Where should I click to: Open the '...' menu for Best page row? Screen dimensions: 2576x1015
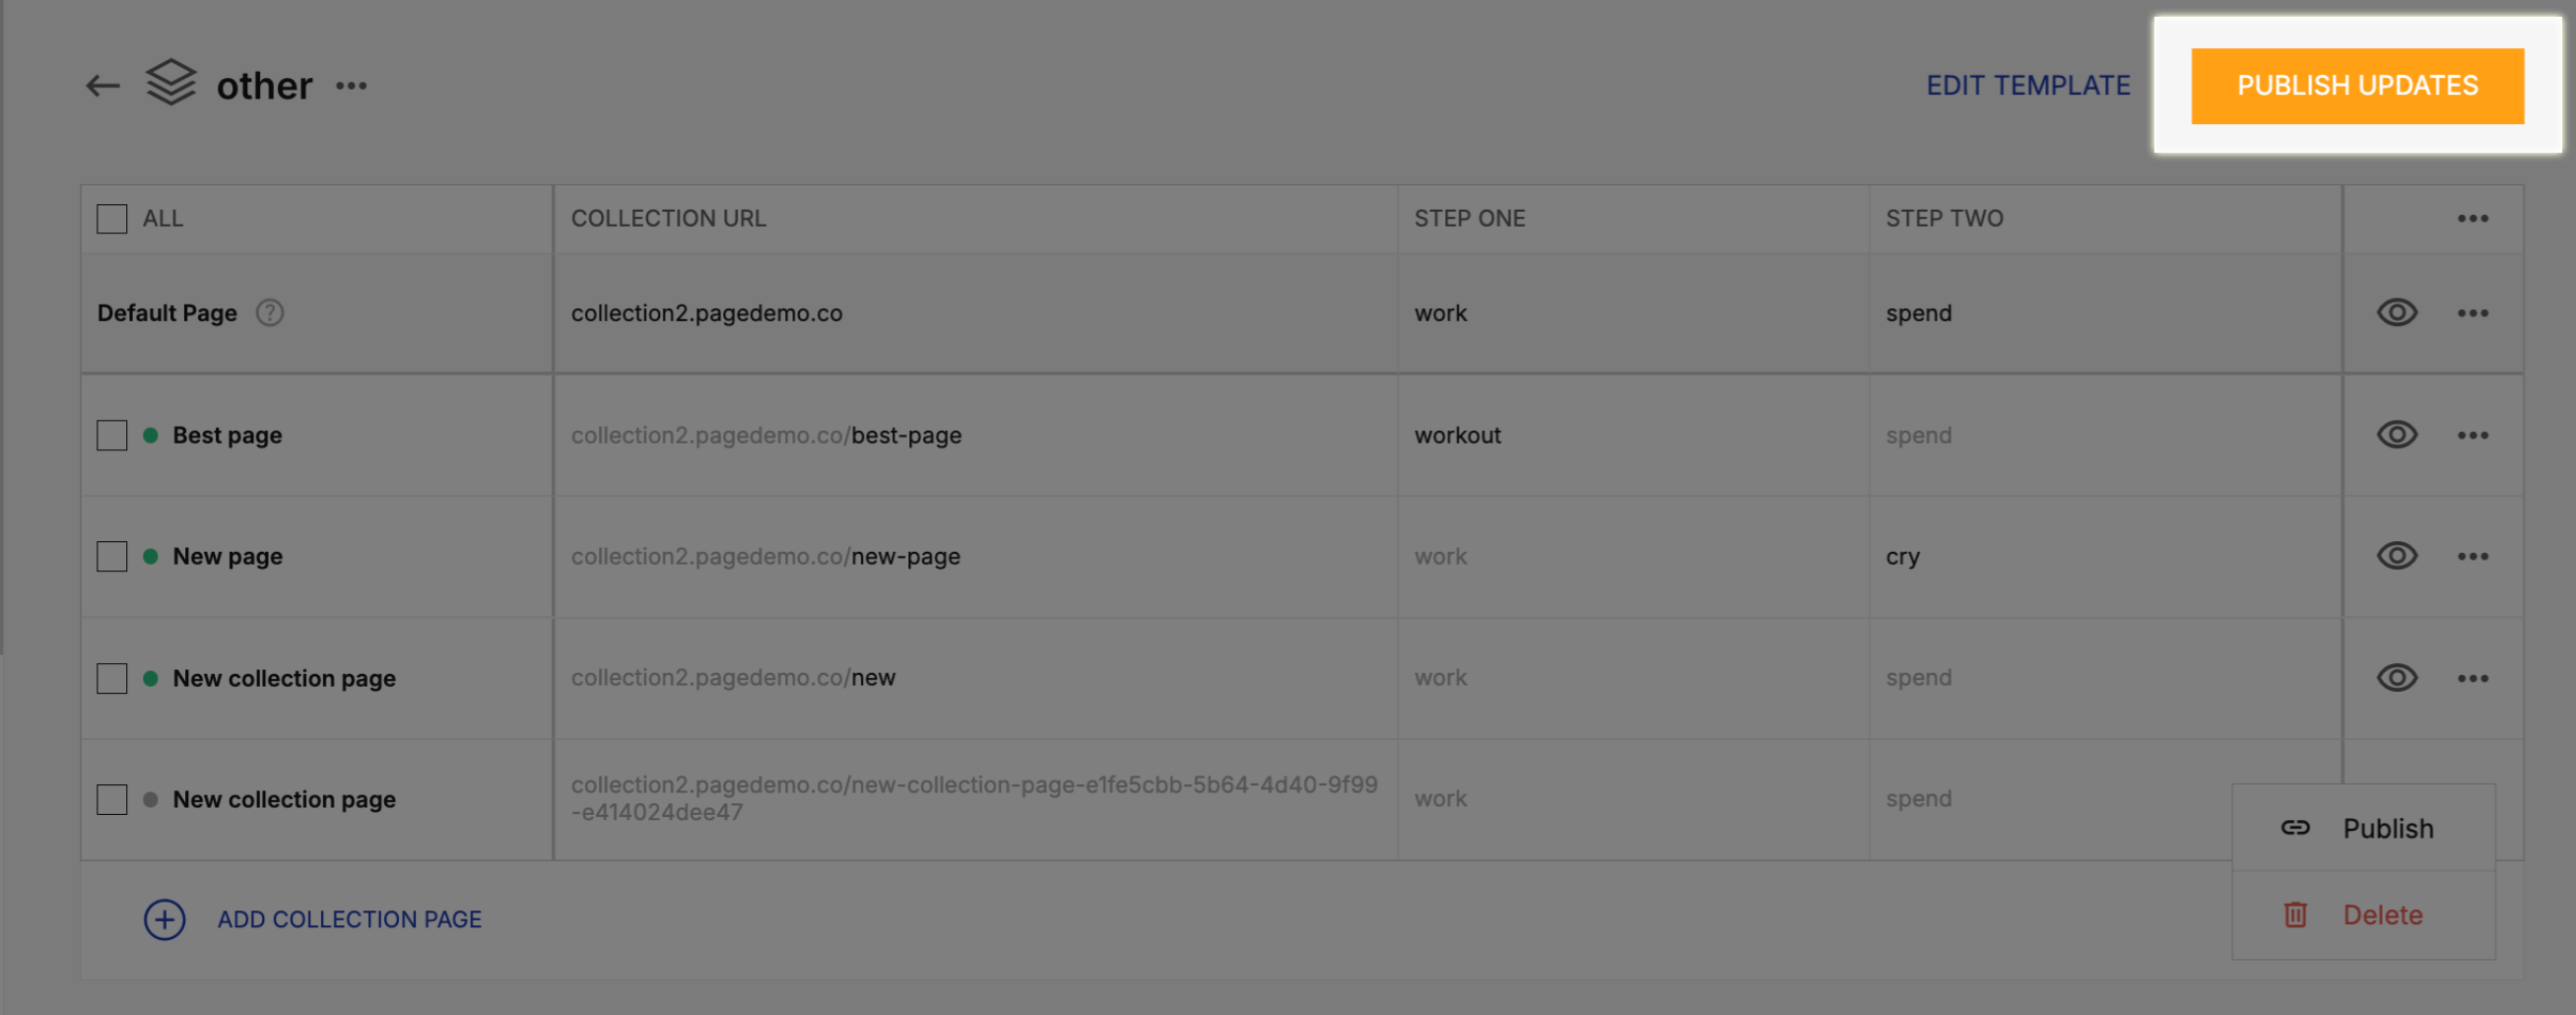pyautogui.click(x=2473, y=434)
